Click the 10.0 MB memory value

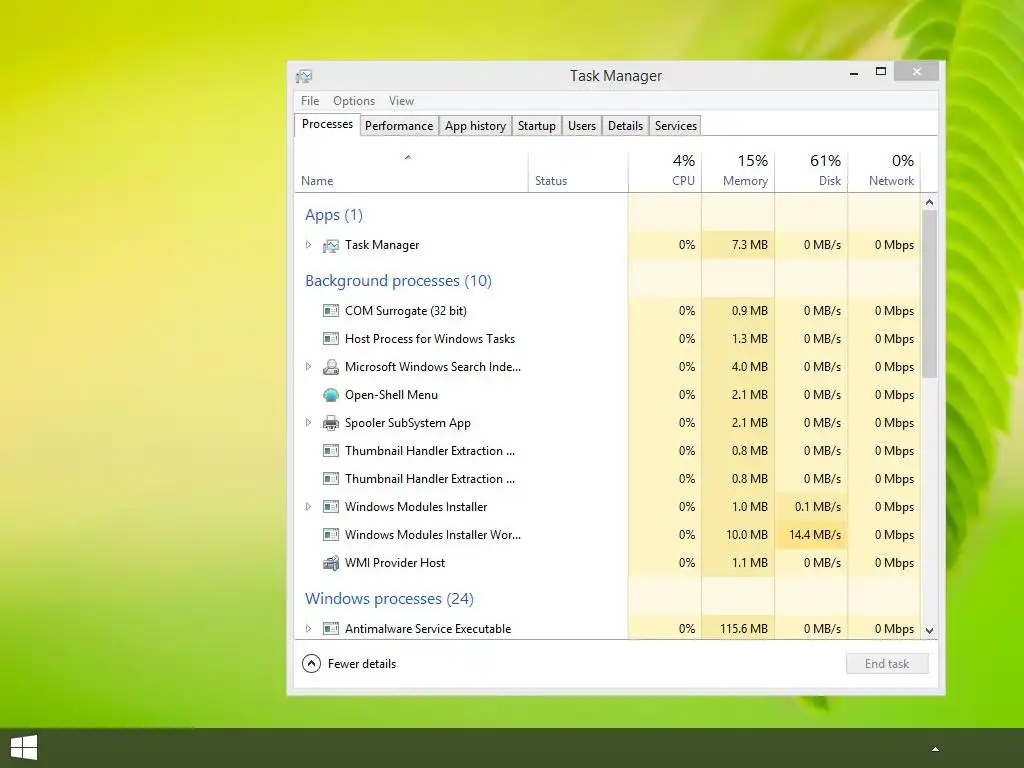click(x=746, y=535)
